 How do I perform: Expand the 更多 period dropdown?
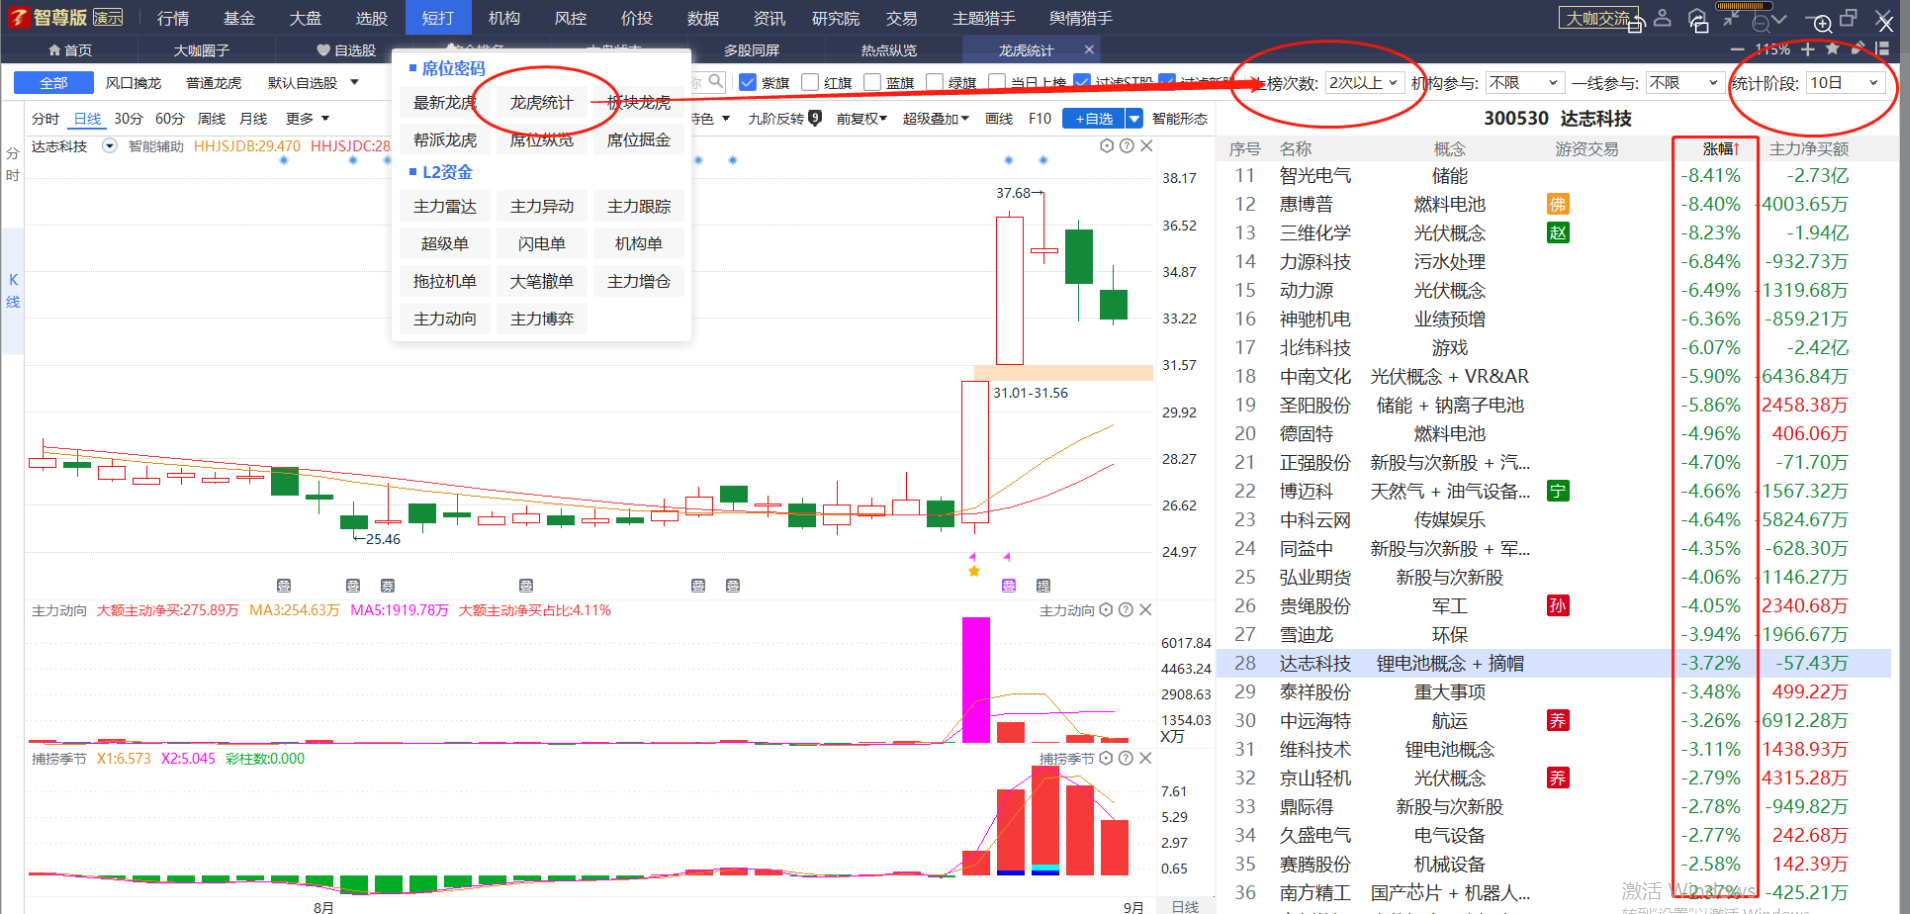pos(307,118)
